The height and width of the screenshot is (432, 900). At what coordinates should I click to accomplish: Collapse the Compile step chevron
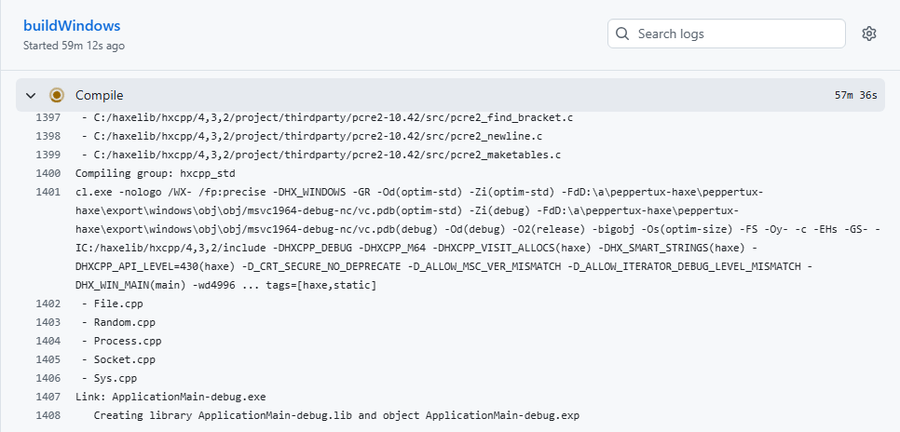(31, 95)
